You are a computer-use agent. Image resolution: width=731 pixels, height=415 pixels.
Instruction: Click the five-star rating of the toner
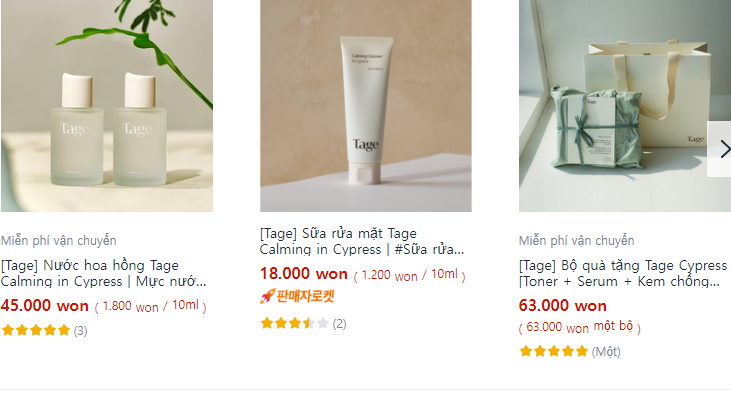point(36,331)
